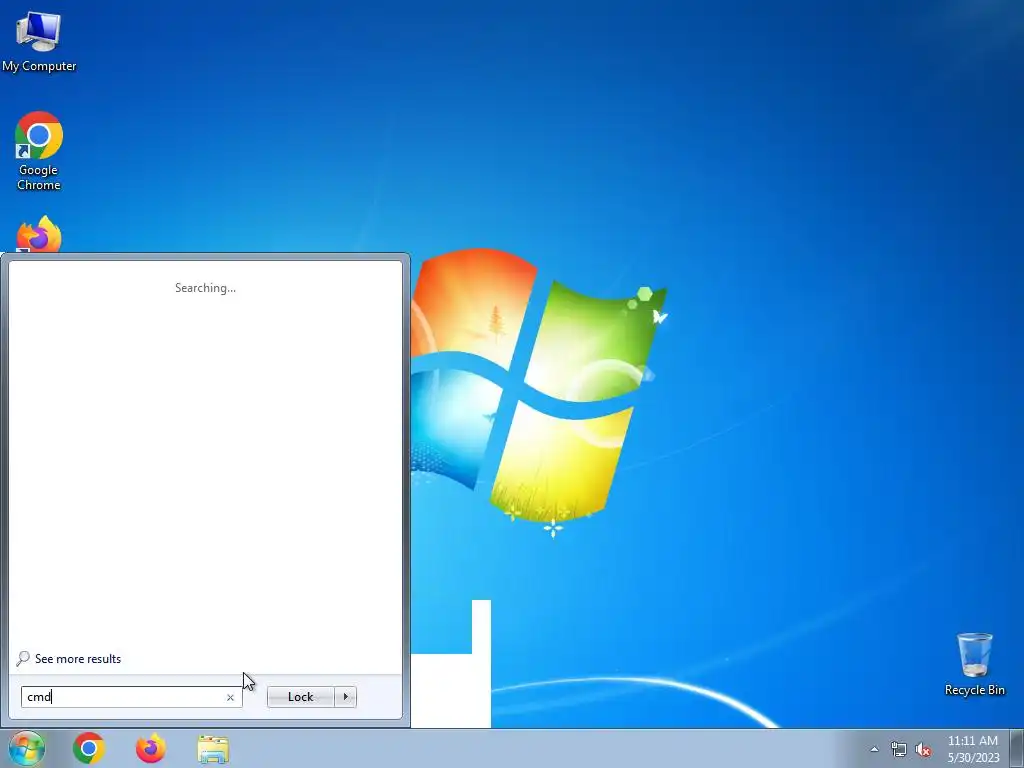1024x768 pixels.
Task: Clear the search box with the X
Action: click(x=230, y=697)
